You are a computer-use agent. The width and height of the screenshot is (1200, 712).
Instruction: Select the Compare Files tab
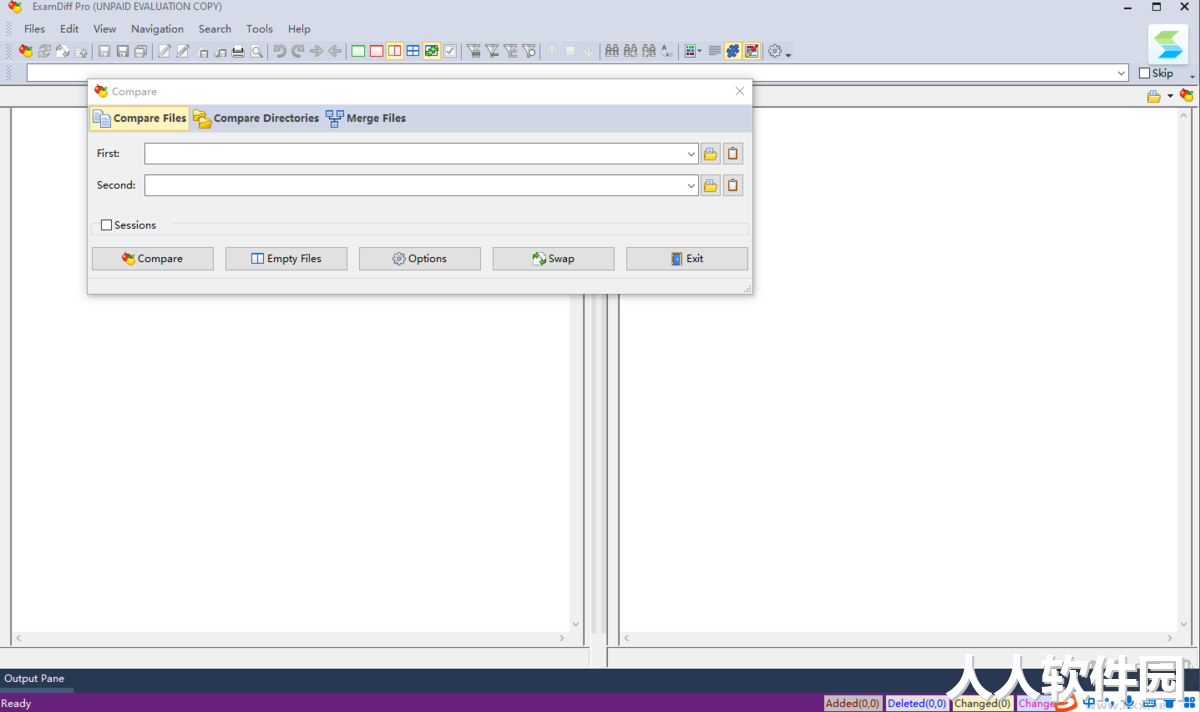tap(140, 118)
